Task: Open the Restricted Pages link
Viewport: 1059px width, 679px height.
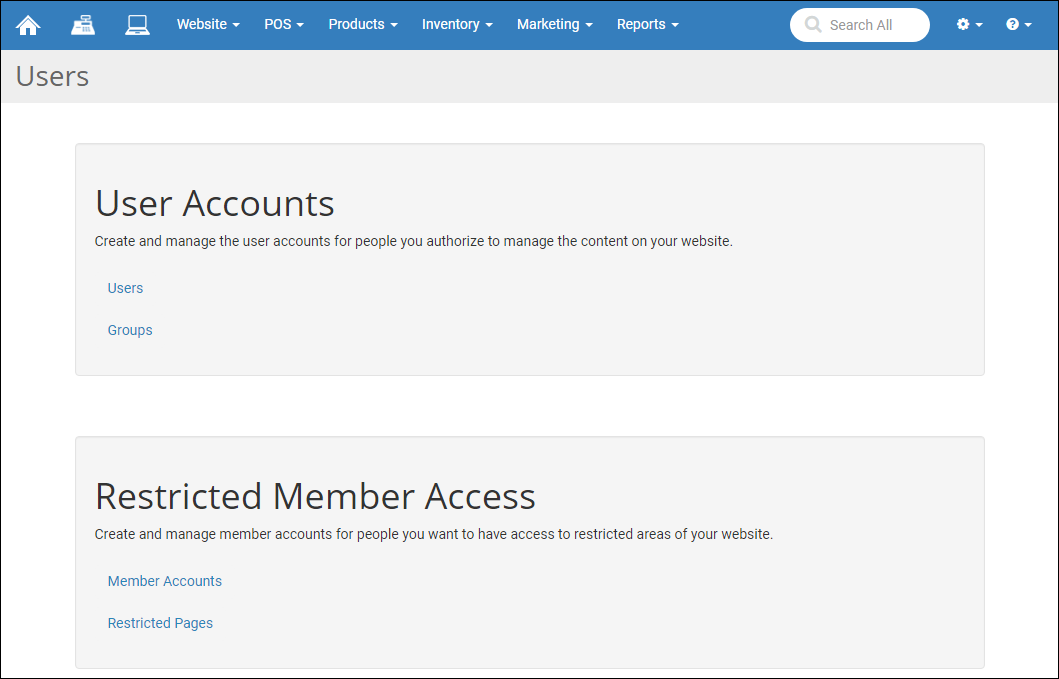Action: (x=160, y=623)
